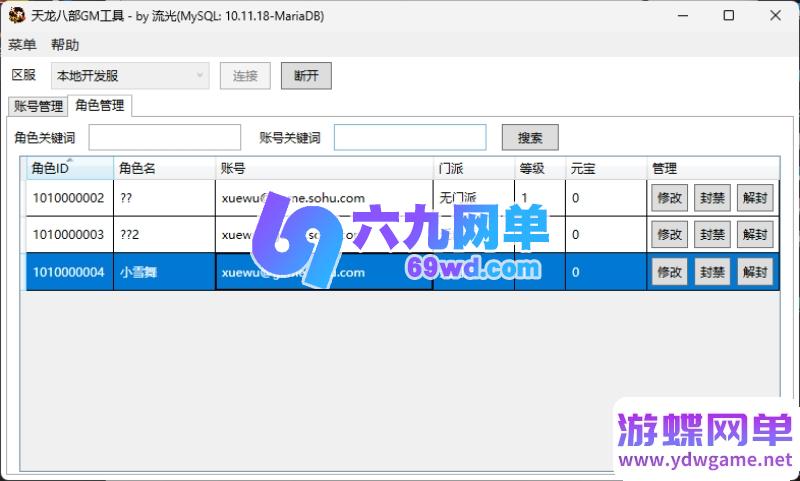Click the 管理 column header
Image resolution: width=800 pixels, height=481 pixels.
click(713, 168)
